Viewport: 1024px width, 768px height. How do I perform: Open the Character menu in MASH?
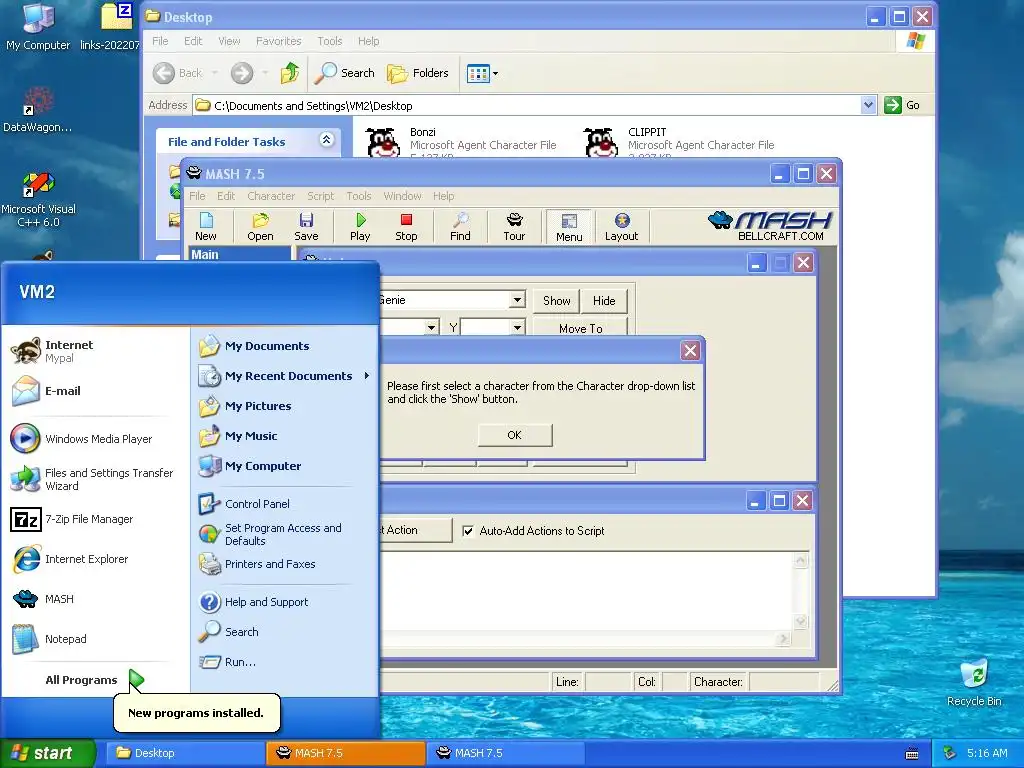(x=270, y=196)
